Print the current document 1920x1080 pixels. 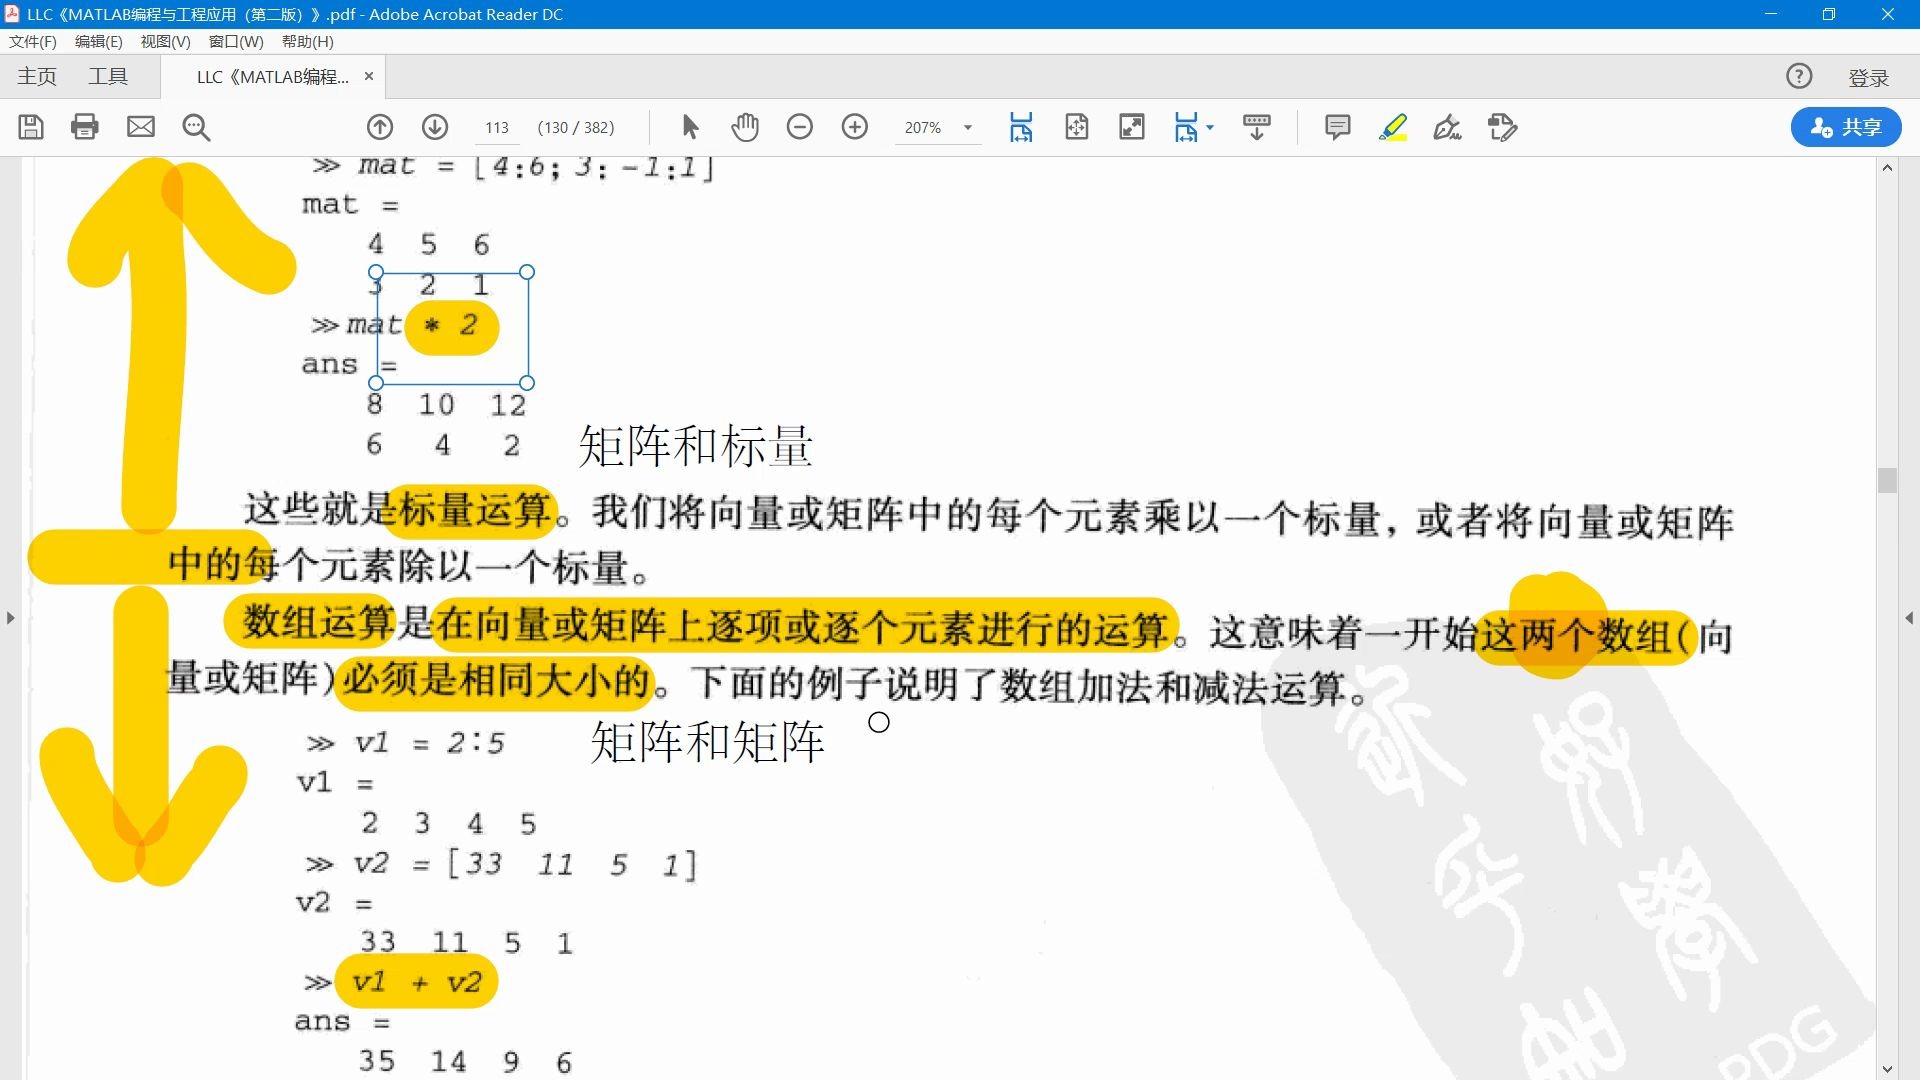click(85, 127)
